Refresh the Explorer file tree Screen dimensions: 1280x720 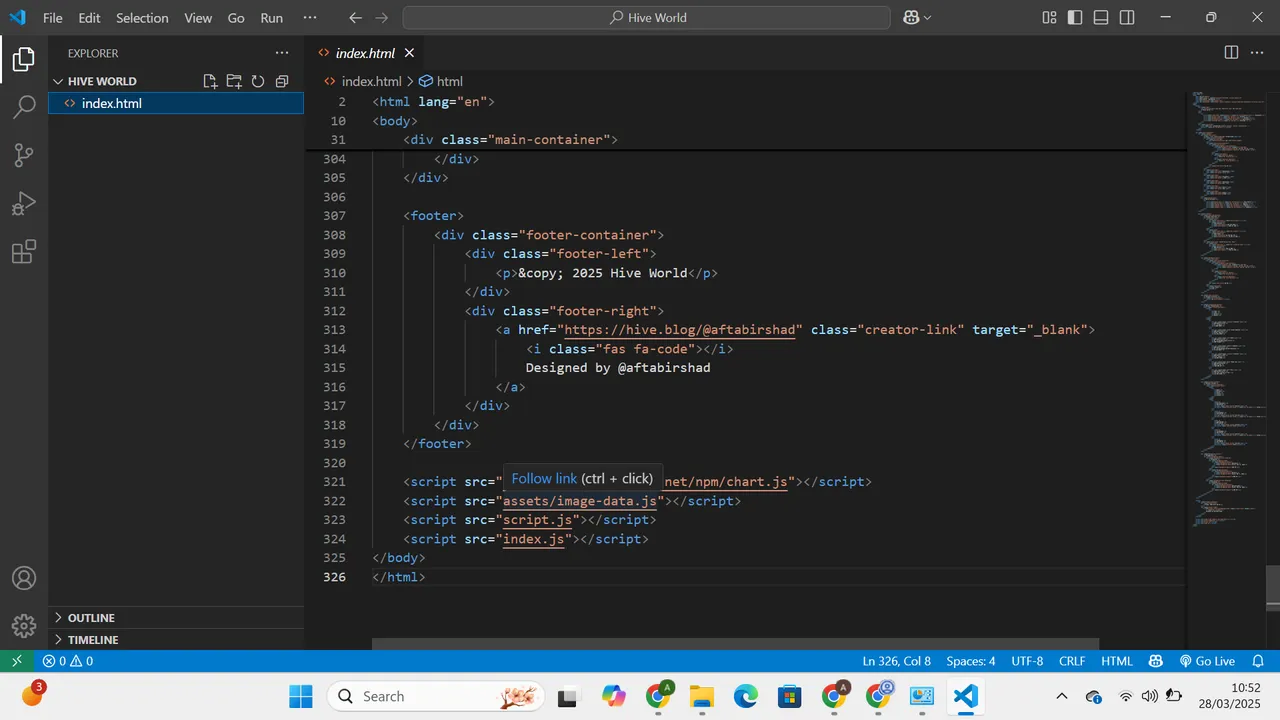point(258,81)
